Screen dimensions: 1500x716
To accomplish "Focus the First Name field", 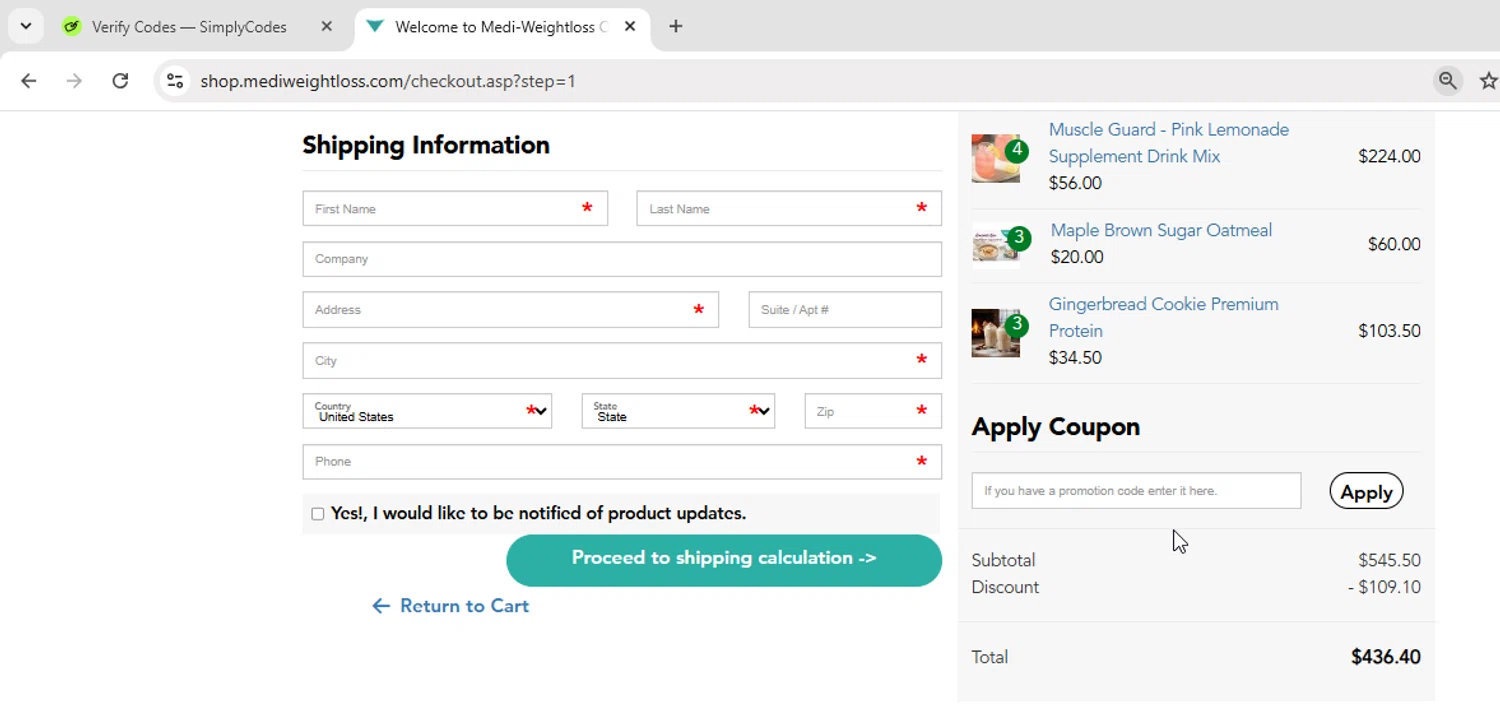I will pyautogui.click(x=455, y=208).
